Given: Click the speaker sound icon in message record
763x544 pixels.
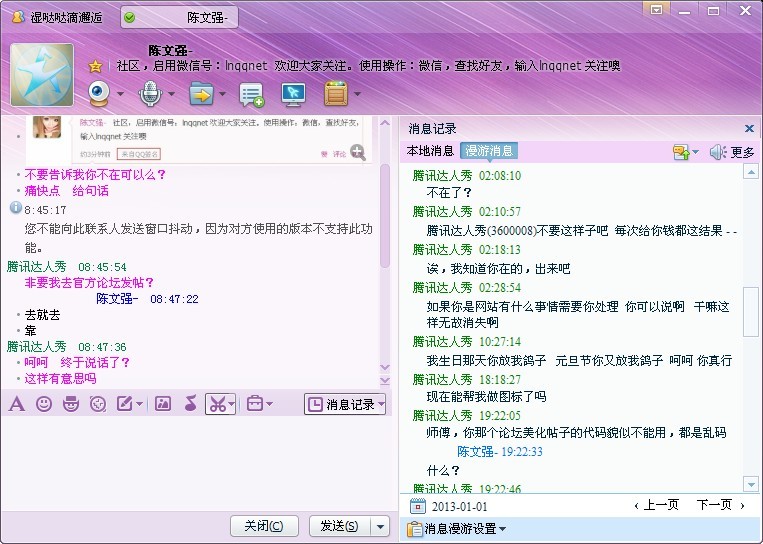Looking at the screenshot, I should (x=718, y=152).
